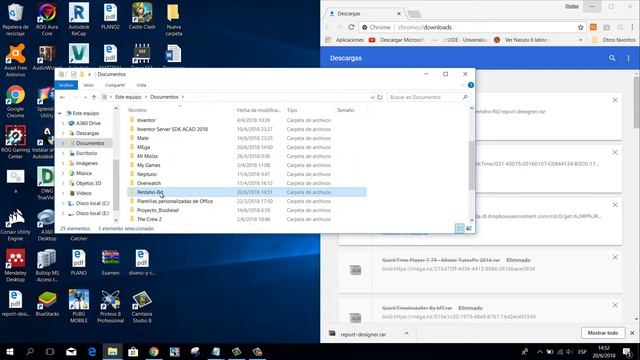Open Castle Clash desktop shortcut
Screen dimensions: 640x360
click(142, 16)
